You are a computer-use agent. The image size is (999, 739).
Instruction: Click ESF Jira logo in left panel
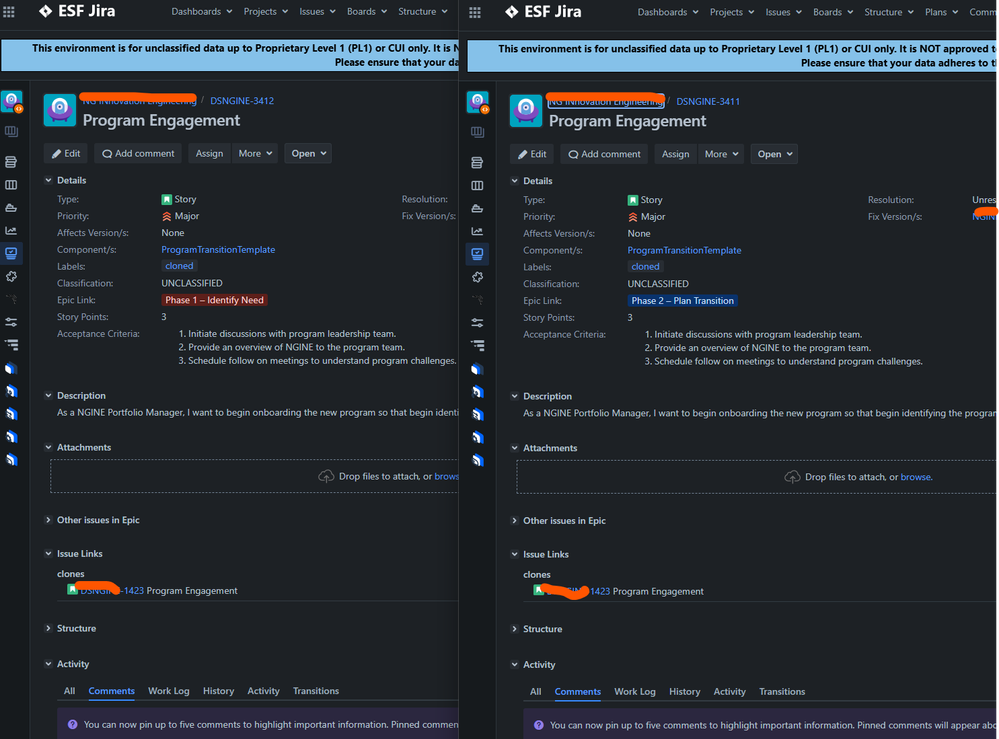click(76, 11)
